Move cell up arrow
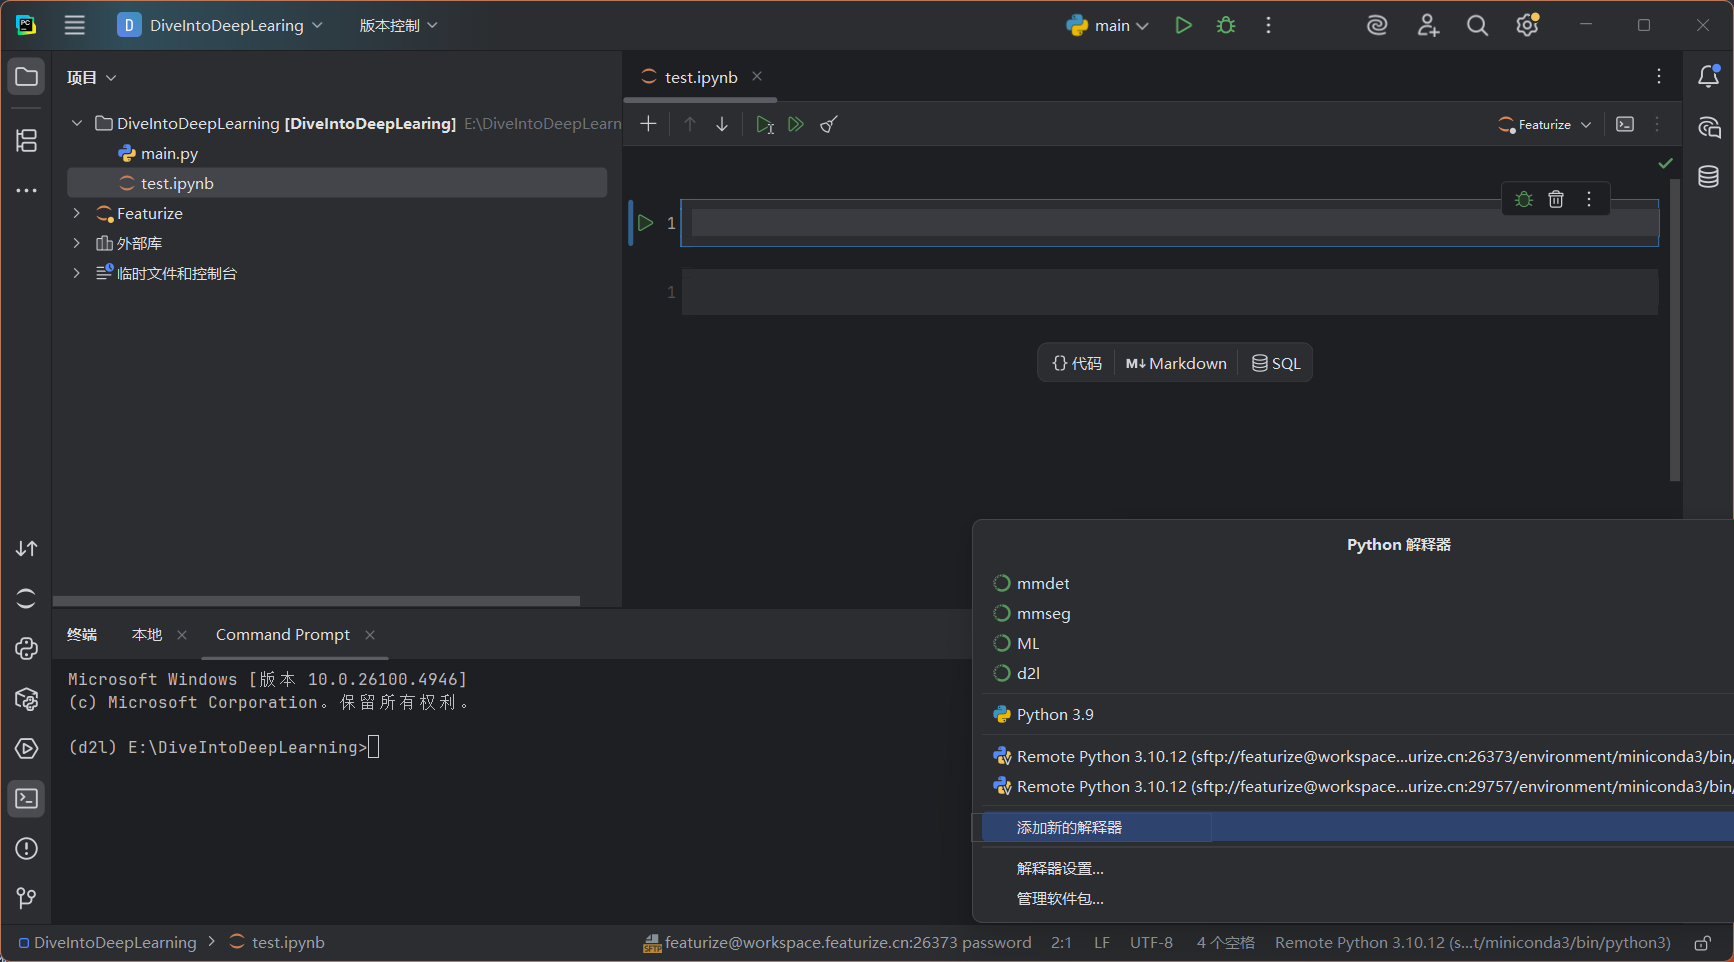This screenshot has width=1734, height=962. coord(690,124)
